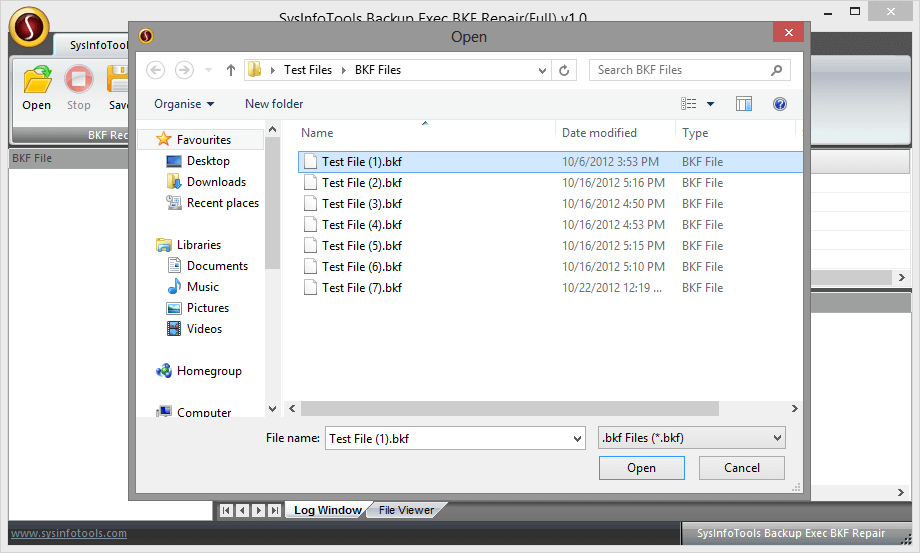Expand address bar history dropdown
Viewport: 920px width, 553px height.
point(542,70)
